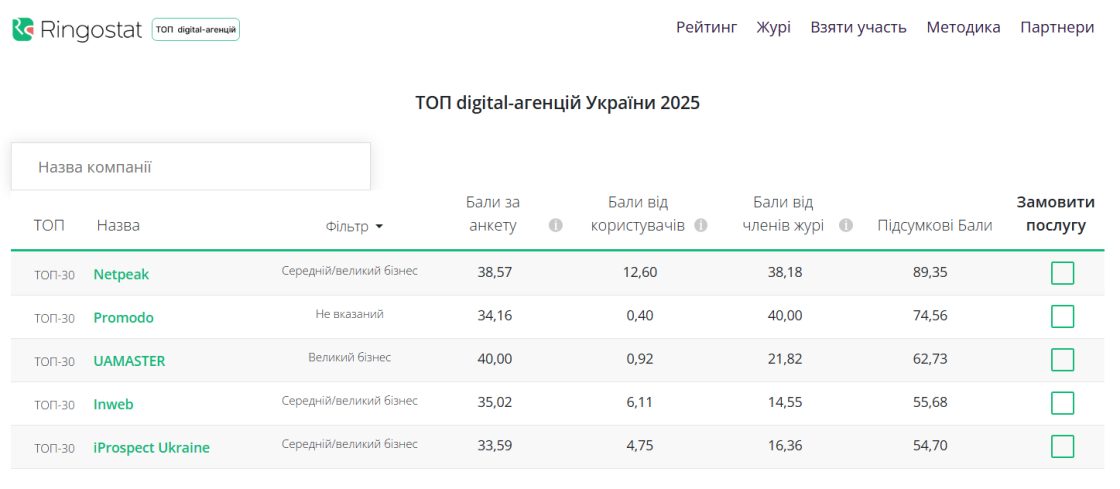The image size is (1120, 489).
Task: Click Inweb's jury score 14,55
Action: [784, 403]
